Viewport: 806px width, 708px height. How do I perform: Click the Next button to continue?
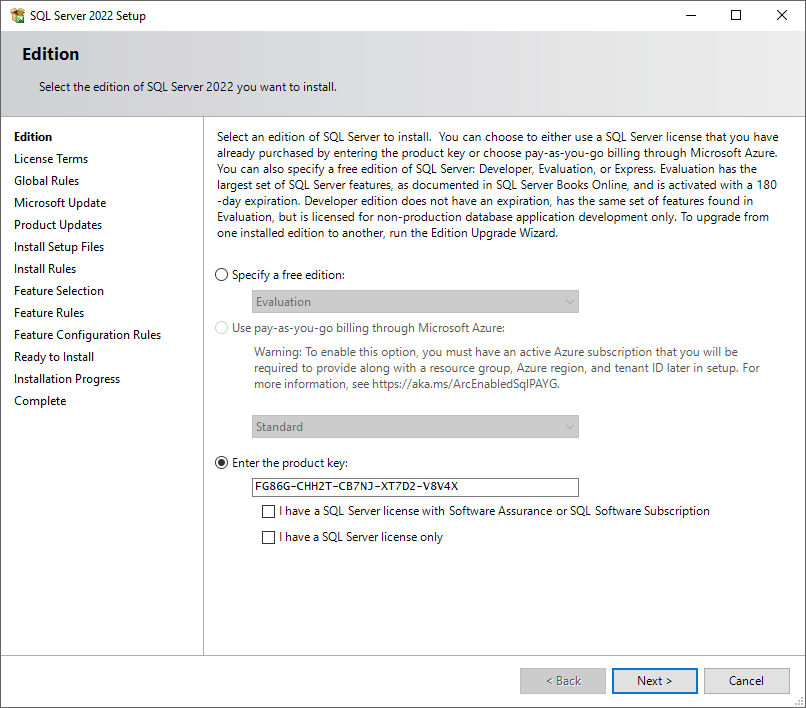click(654, 680)
